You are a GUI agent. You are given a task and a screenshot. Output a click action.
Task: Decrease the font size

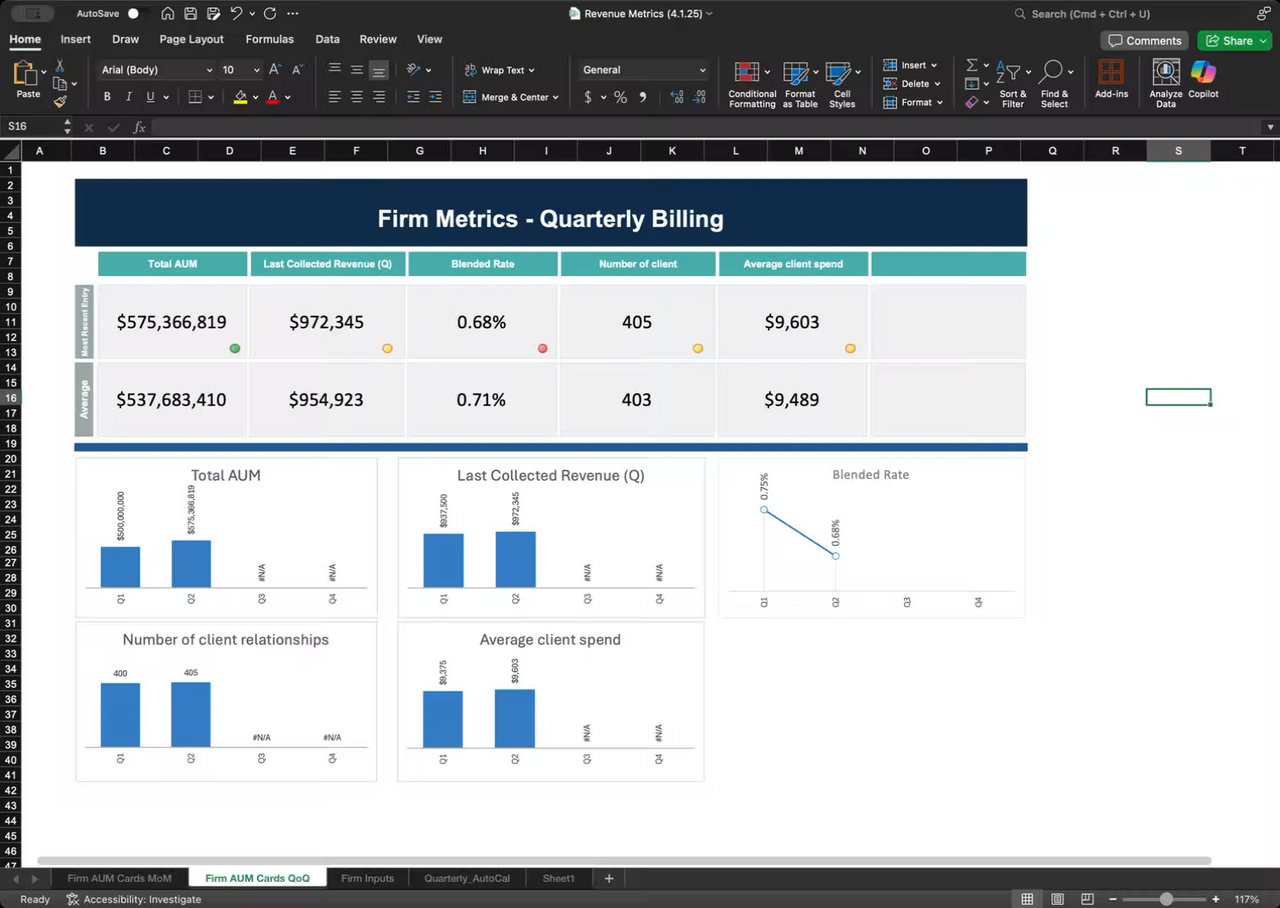click(x=297, y=70)
